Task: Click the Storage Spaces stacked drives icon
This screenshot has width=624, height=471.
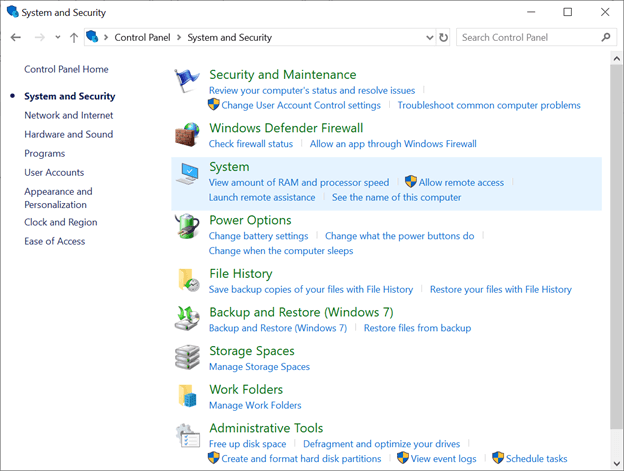Action: pos(187,357)
